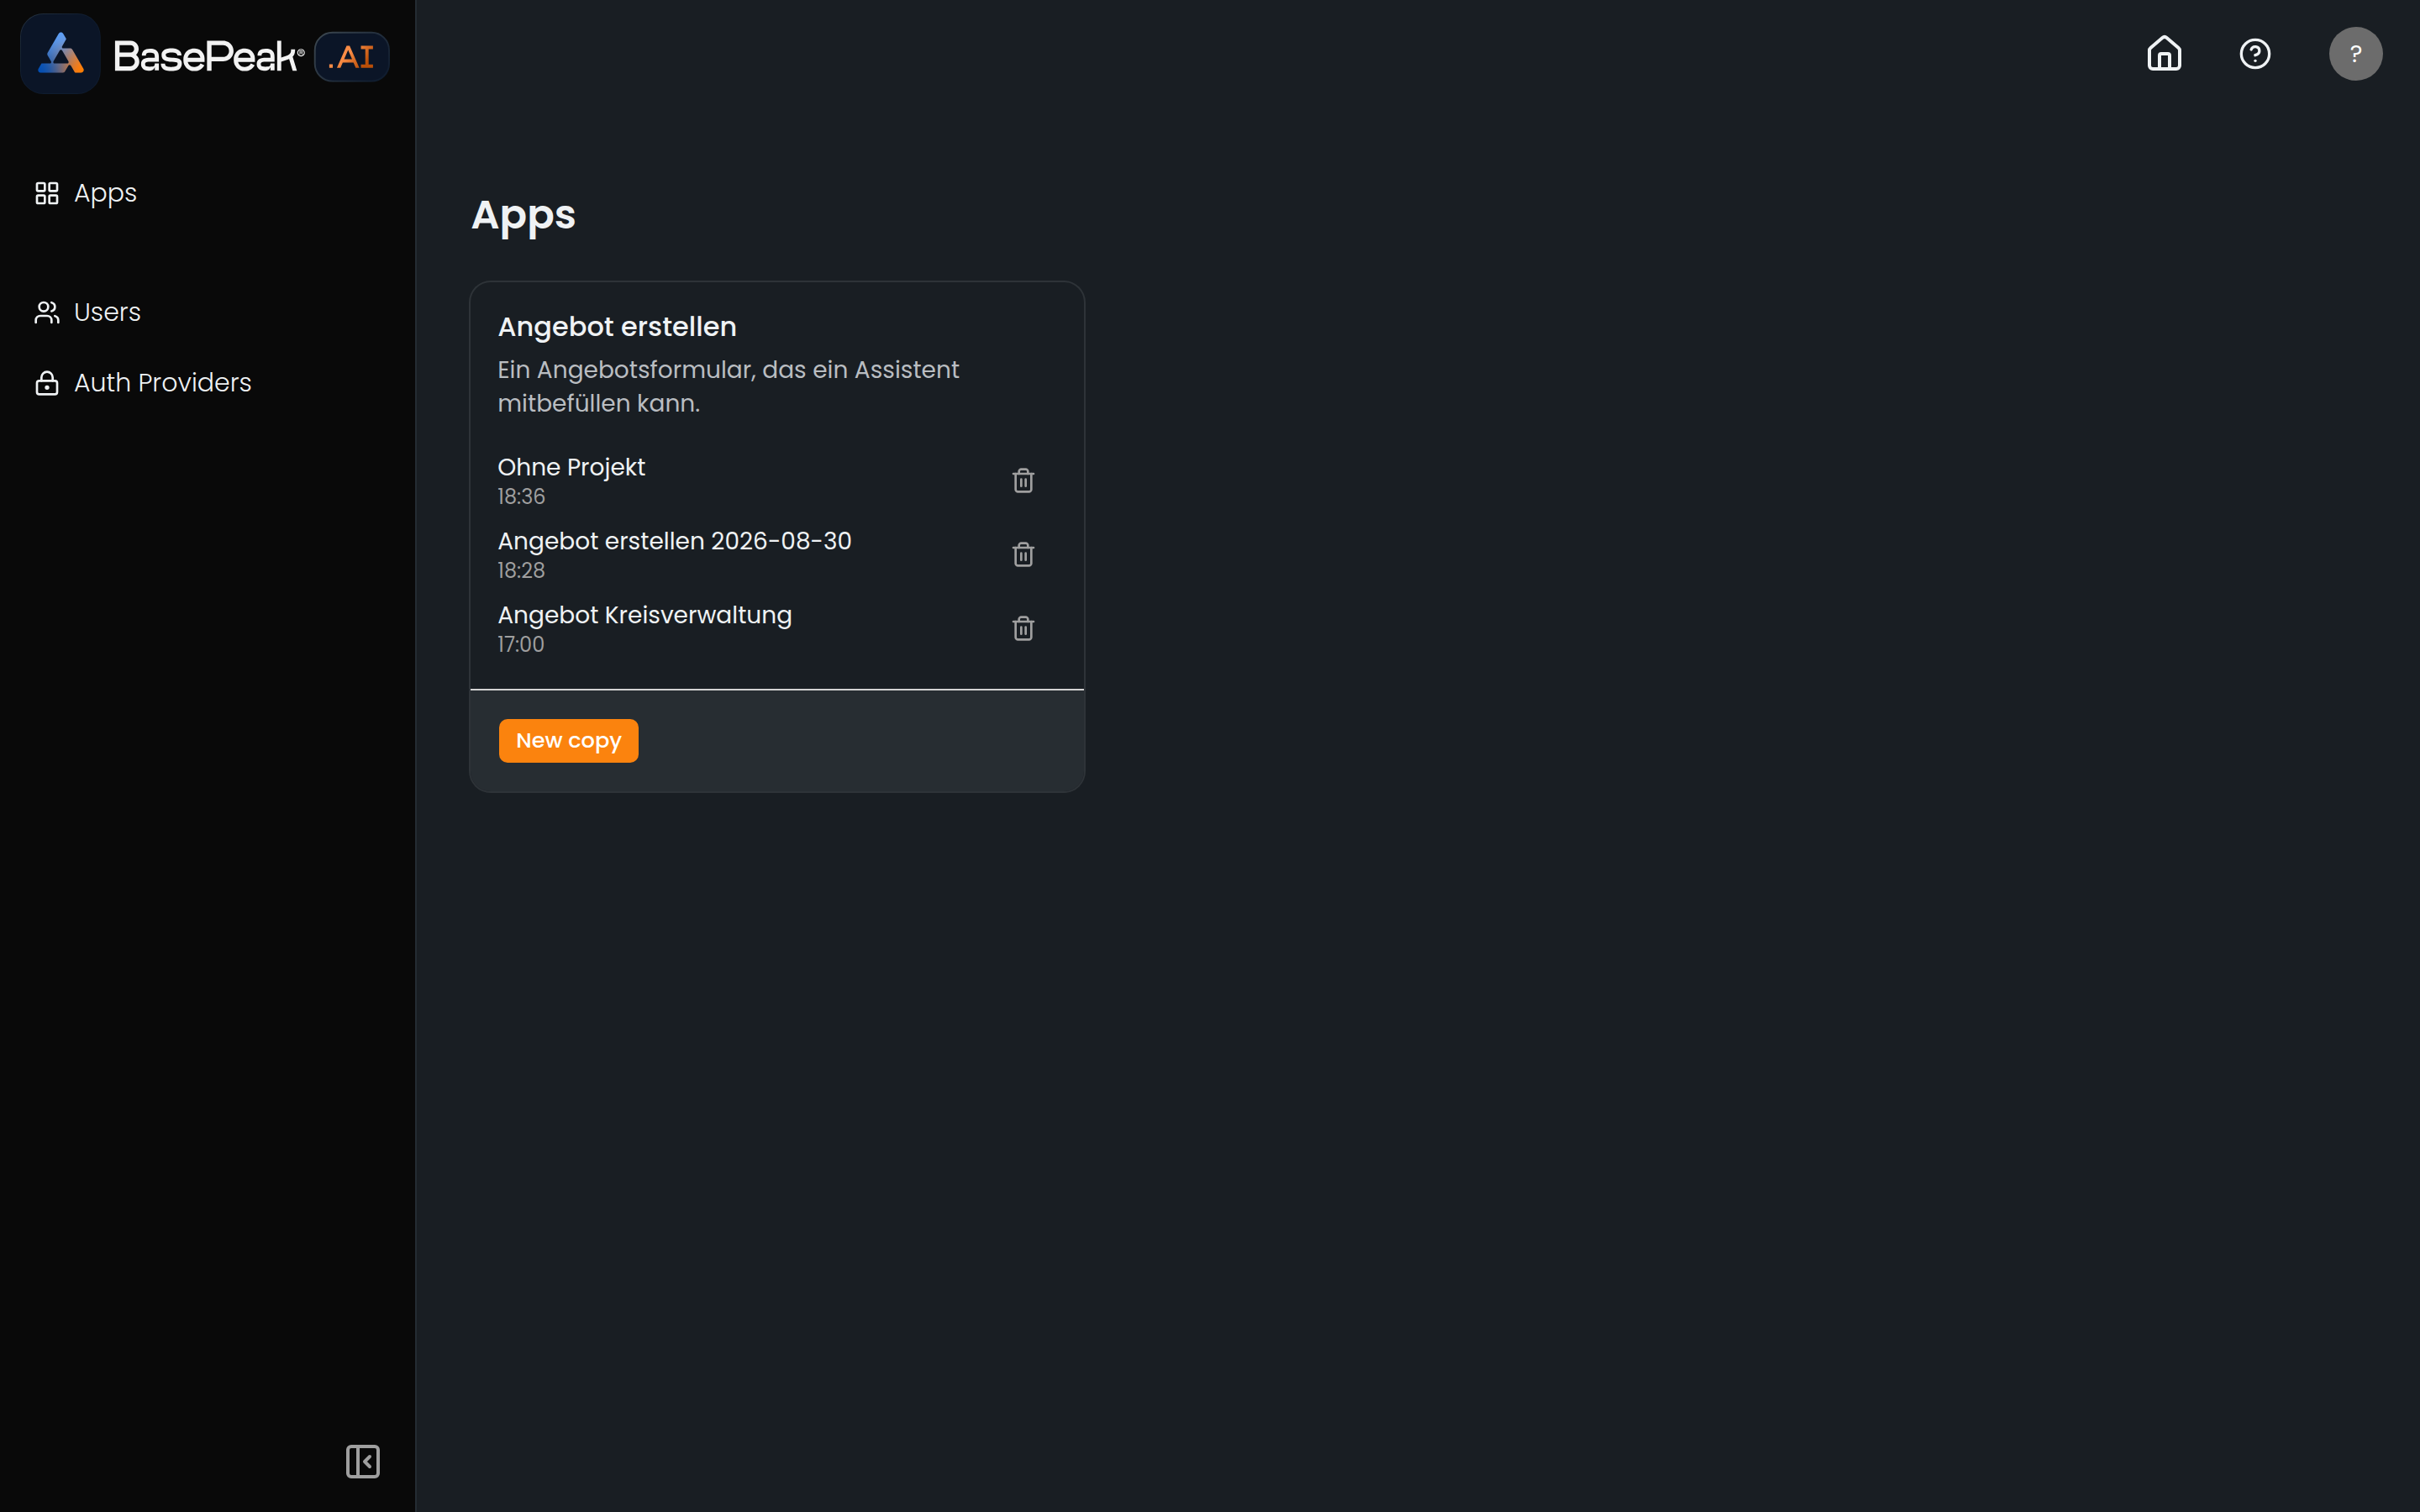This screenshot has width=2420, height=1512.
Task: Click the .AI badge beside the logo
Action: pyautogui.click(x=352, y=57)
